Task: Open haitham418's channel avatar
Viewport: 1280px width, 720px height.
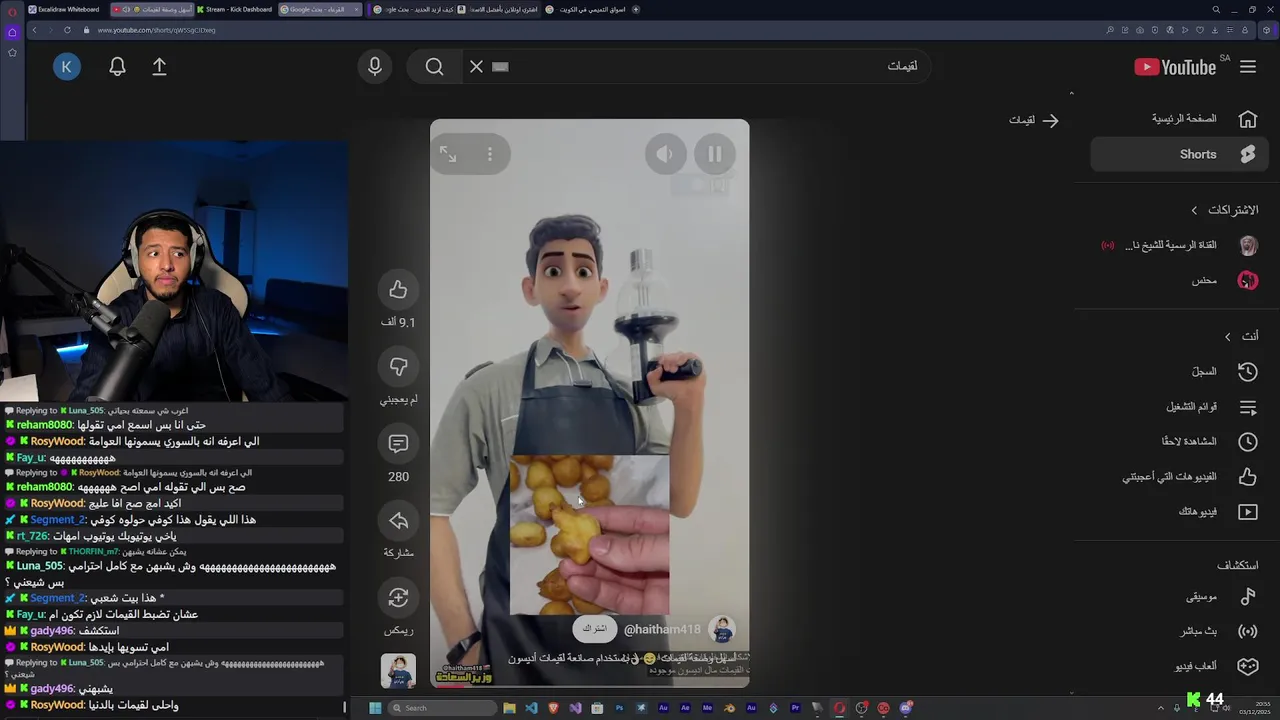Action: [x=722, y=629]
